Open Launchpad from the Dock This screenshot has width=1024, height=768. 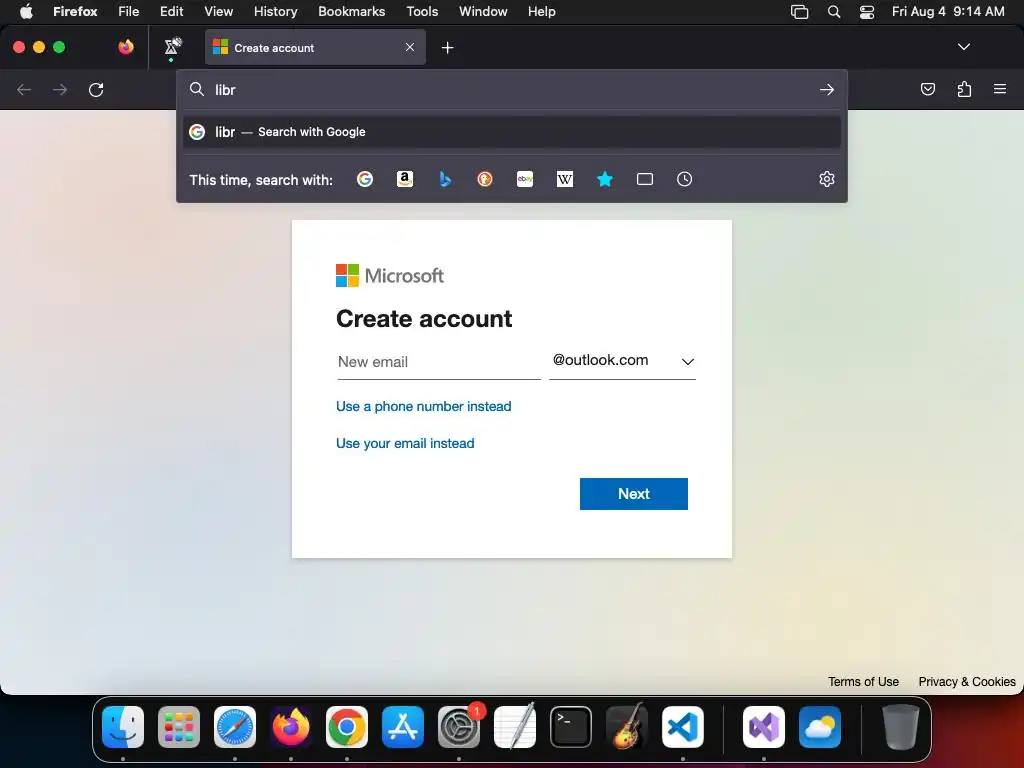[179, 727]
